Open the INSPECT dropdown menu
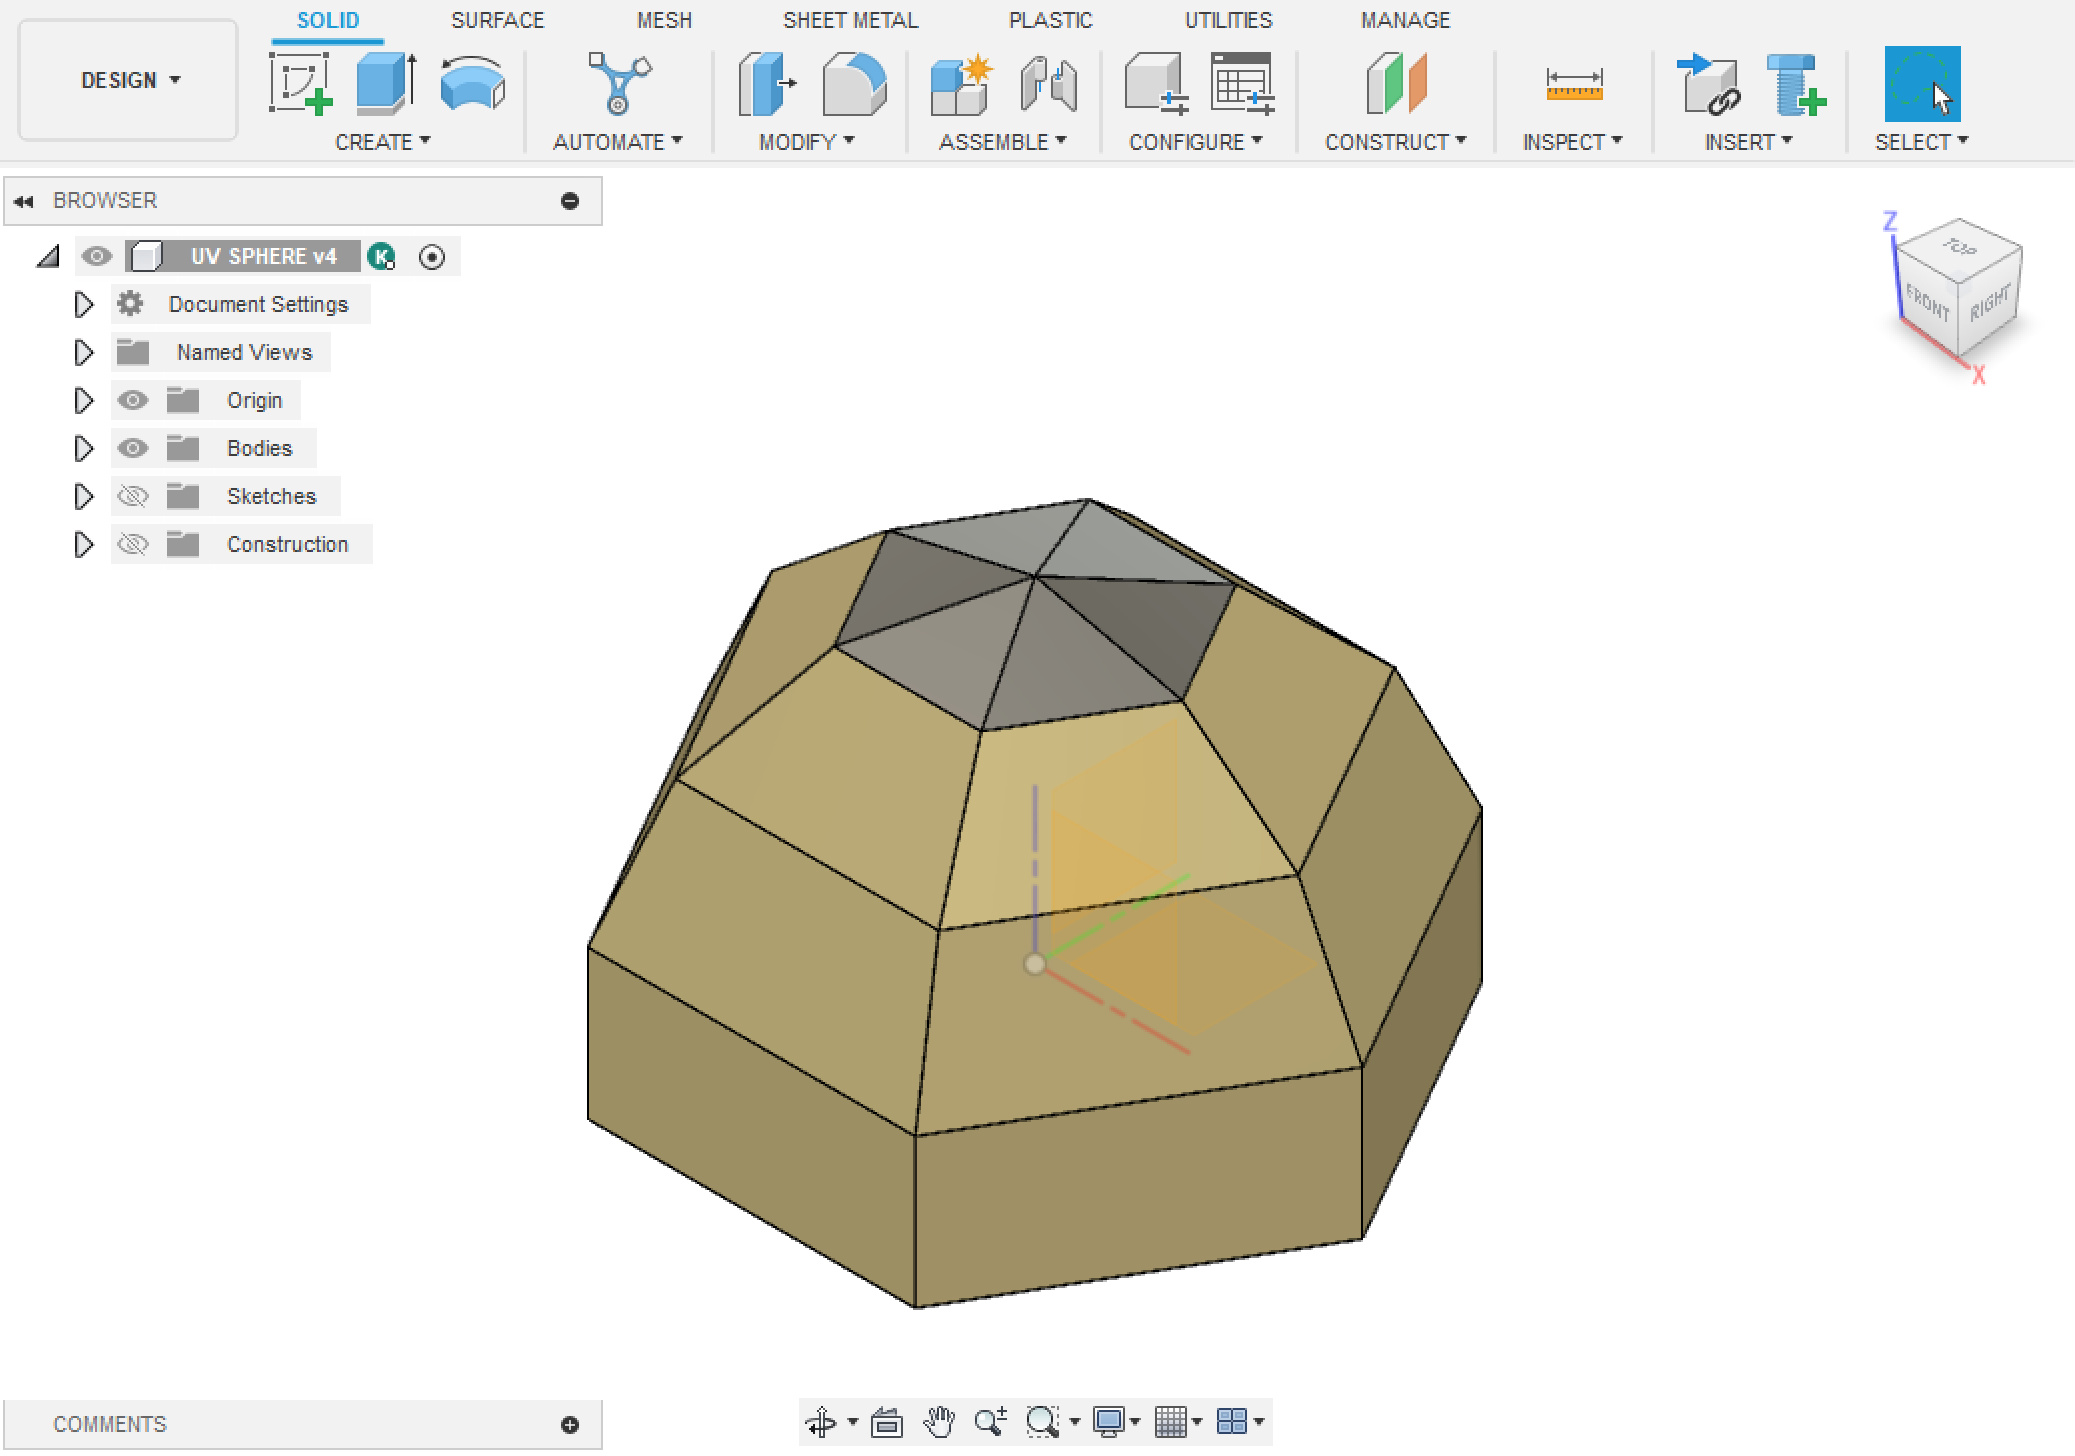 pyautogui.click(x=1572, y=142)
